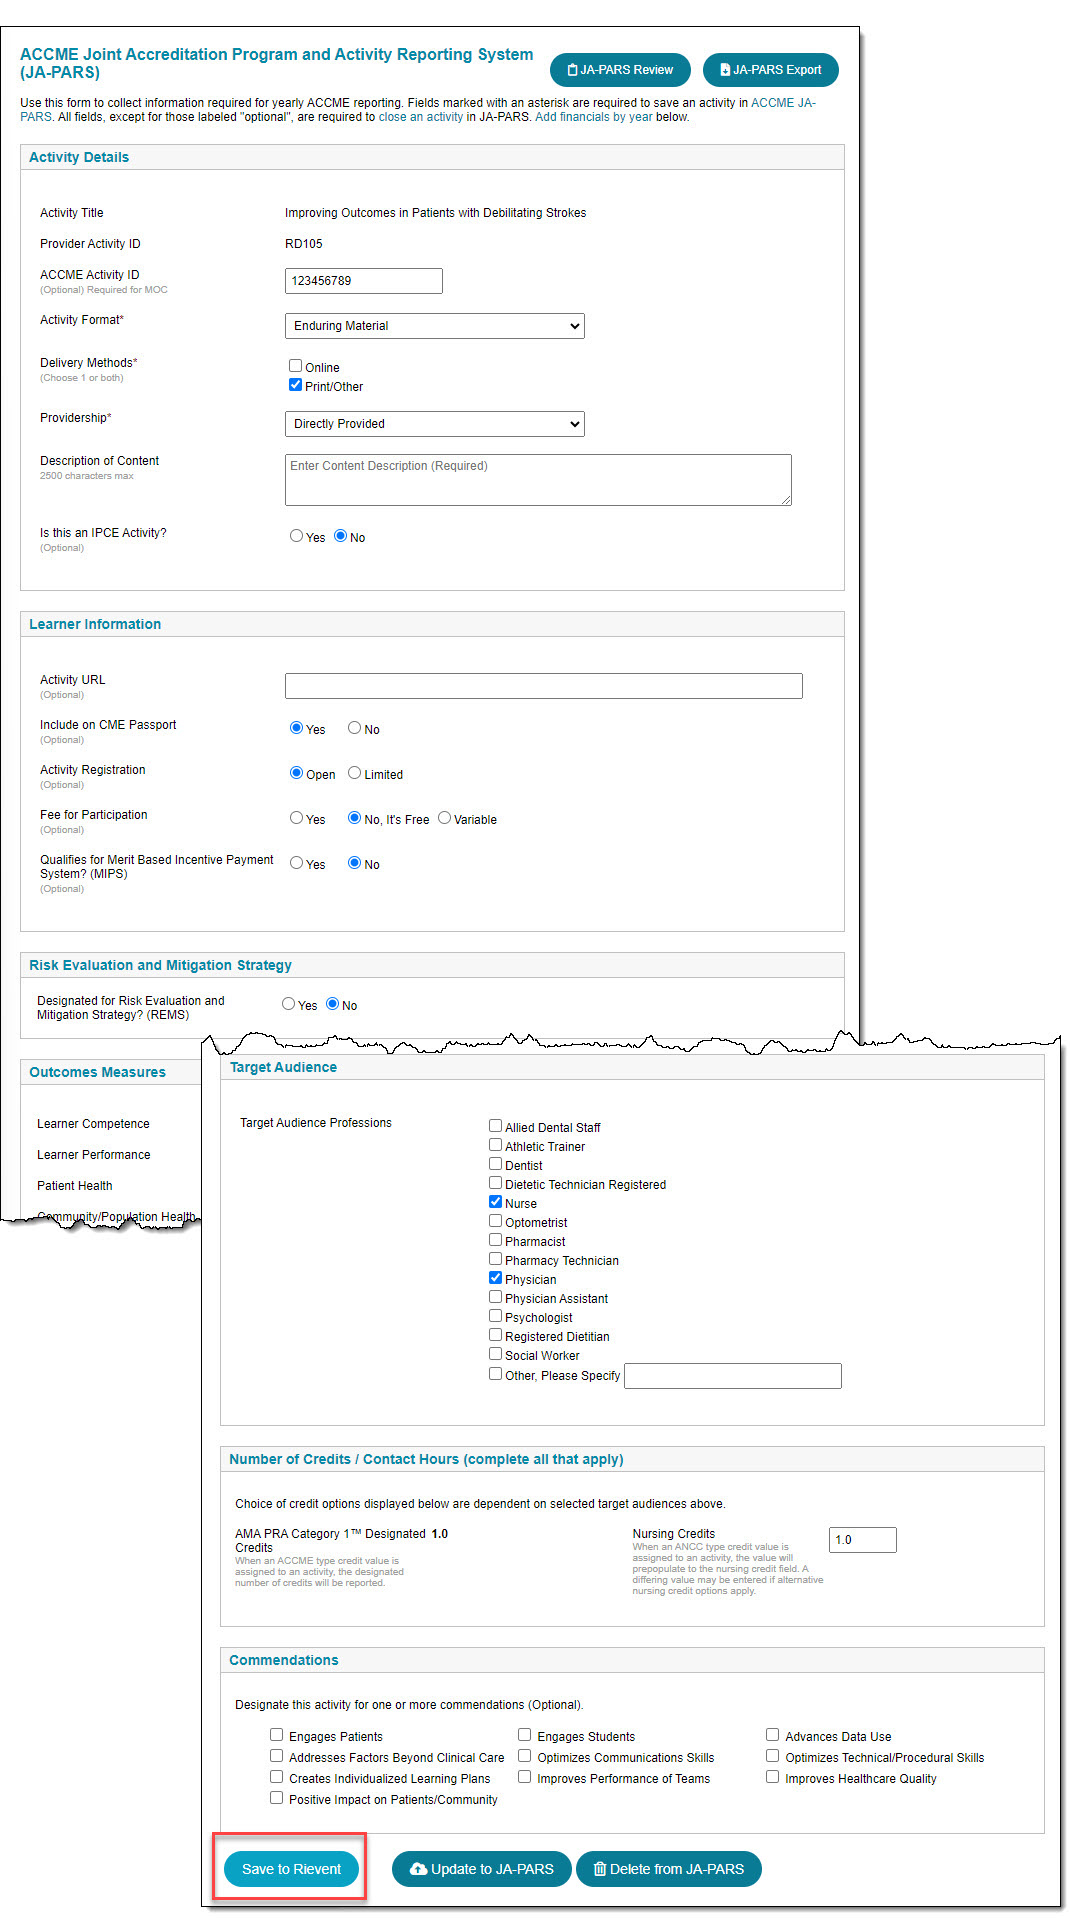The image size is (1070, 1918).
Task: Select Yes for Fee for Participation
Action: point(296,818)
